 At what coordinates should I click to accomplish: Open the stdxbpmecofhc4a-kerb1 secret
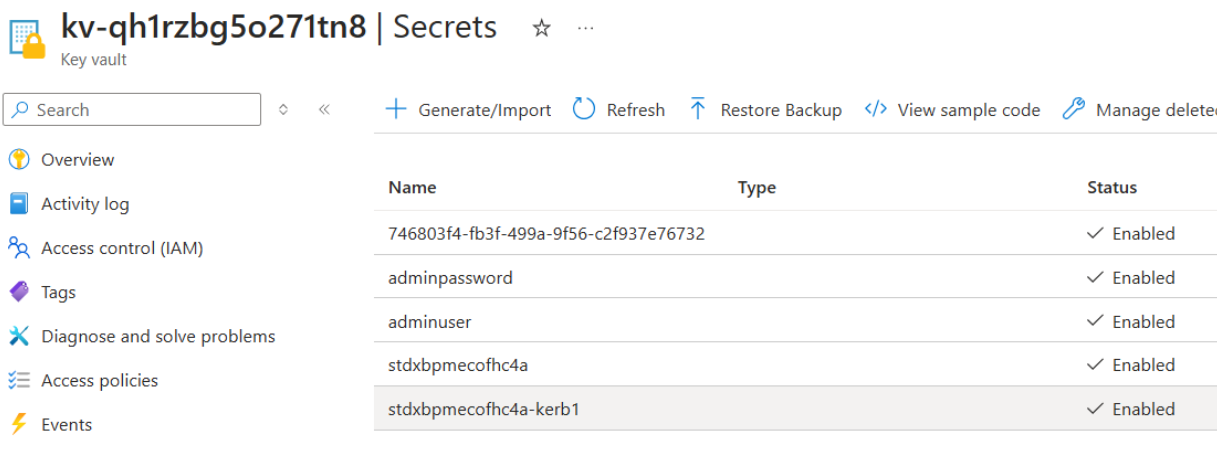point(484,409)
